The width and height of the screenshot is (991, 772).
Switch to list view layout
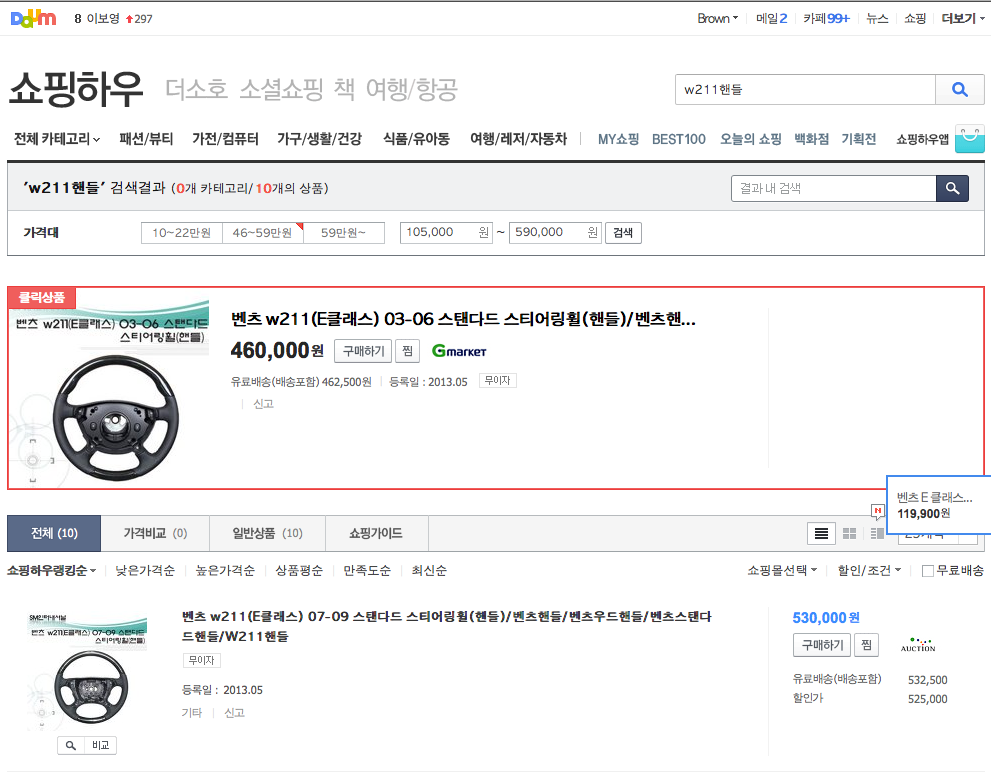tap(821, 534)
